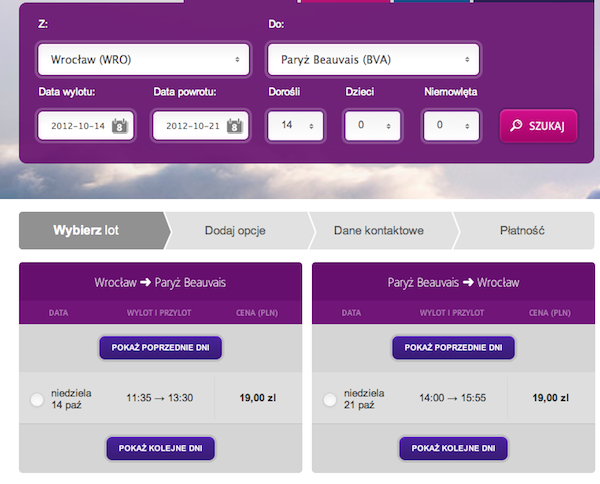This screenshot has height=484, width=600.
Task: Click the 19,00 zł price for 14 paź
Action: (x=258, y=398)
